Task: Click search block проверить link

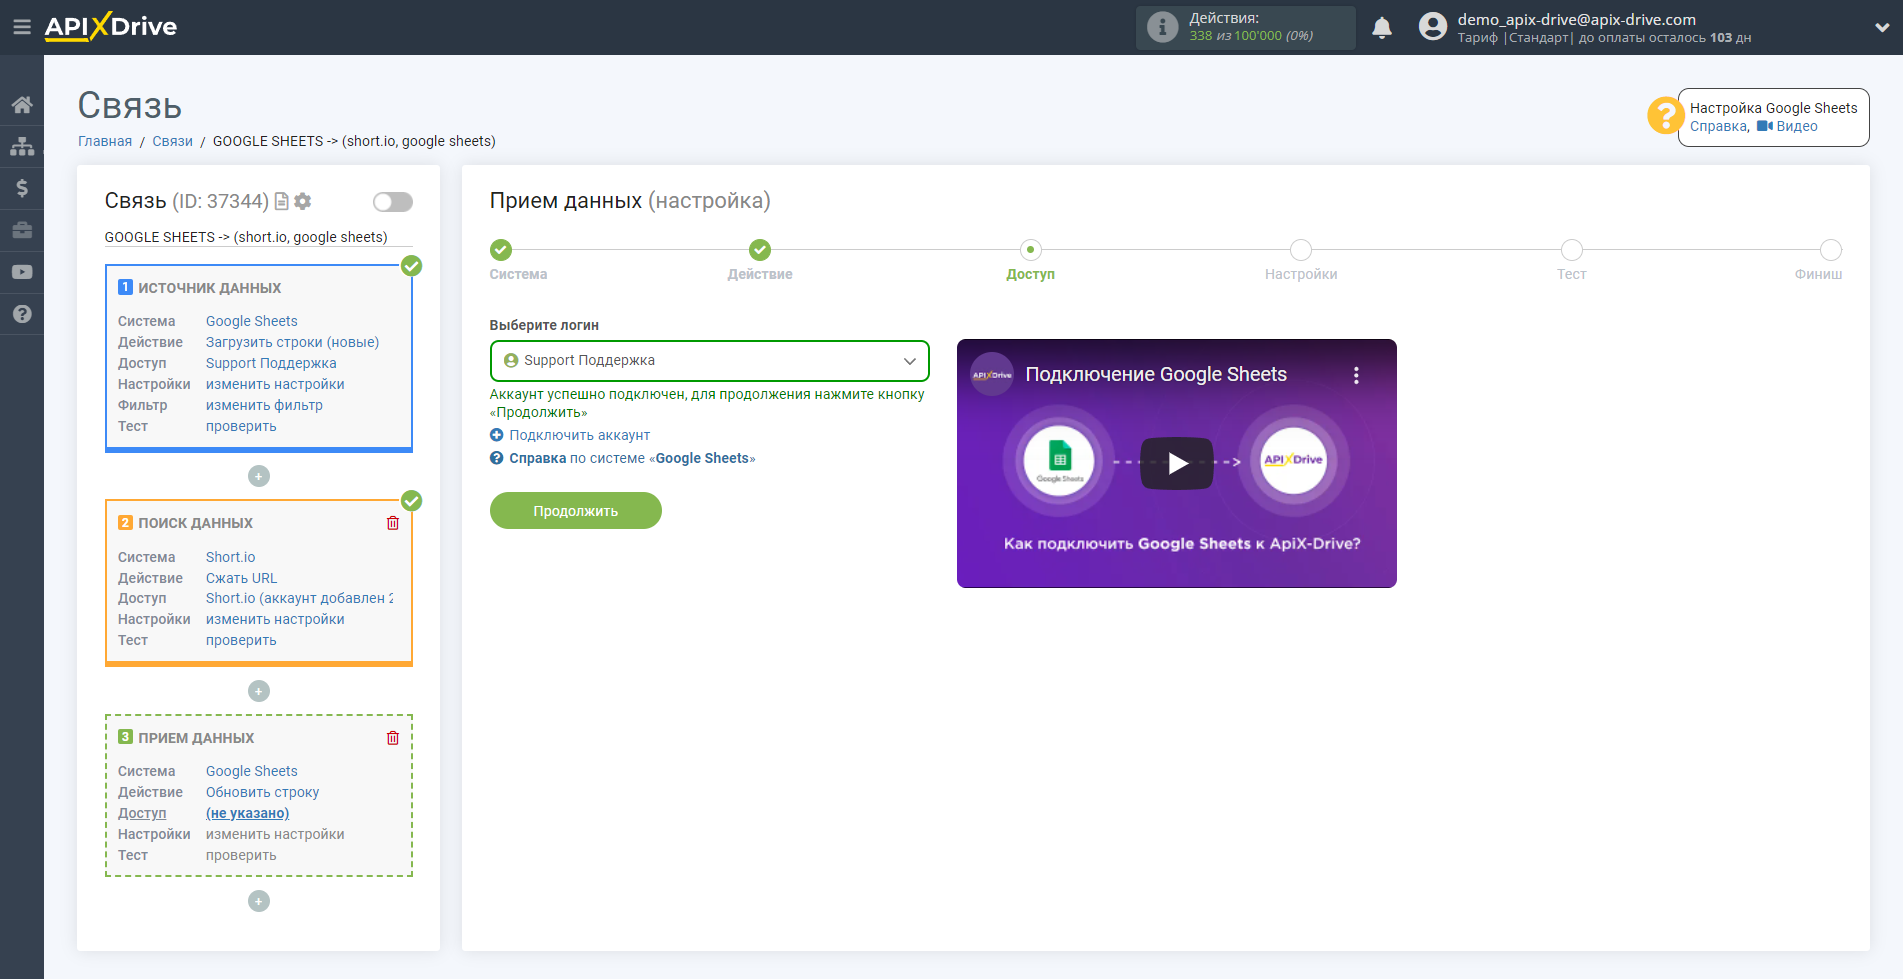Action: point(241,640)
